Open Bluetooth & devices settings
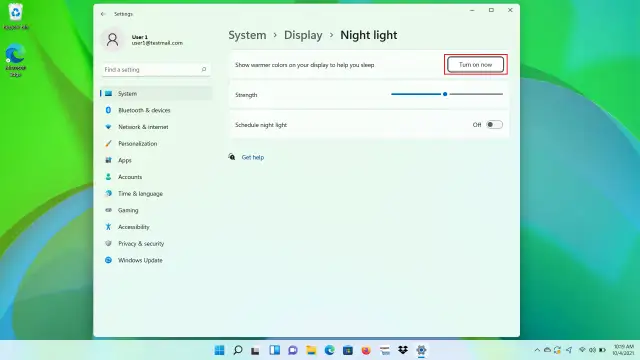Image resolution: width=640 pixels, height=360 pixels. pyautogui.click(x=156, y=110)
